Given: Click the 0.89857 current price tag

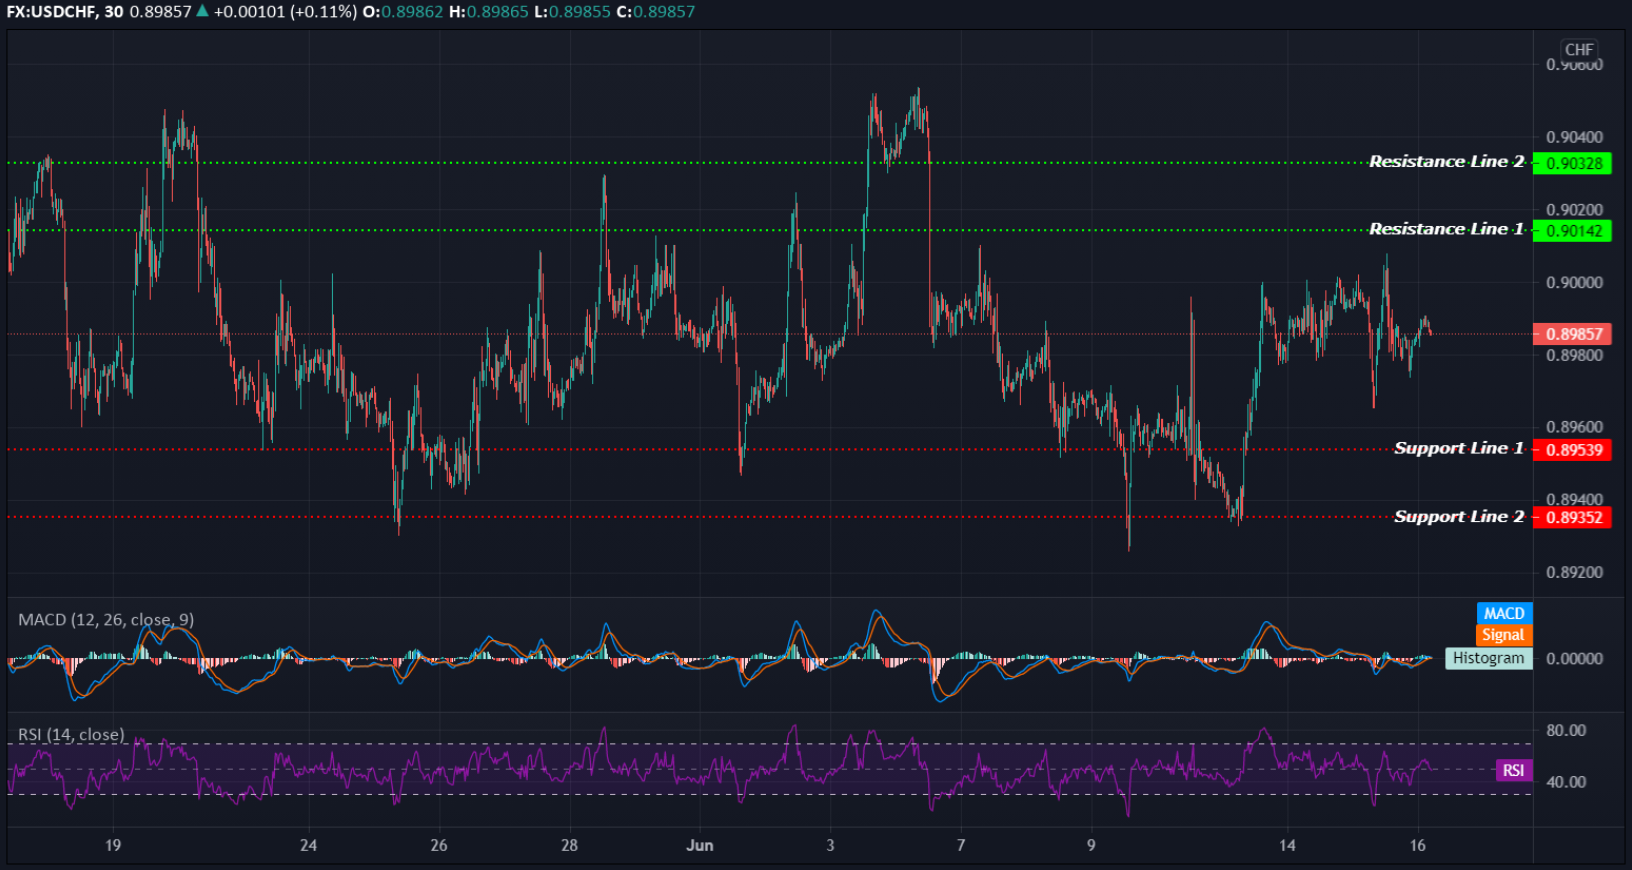Looking at the screenshot, I should point(1572,334).
